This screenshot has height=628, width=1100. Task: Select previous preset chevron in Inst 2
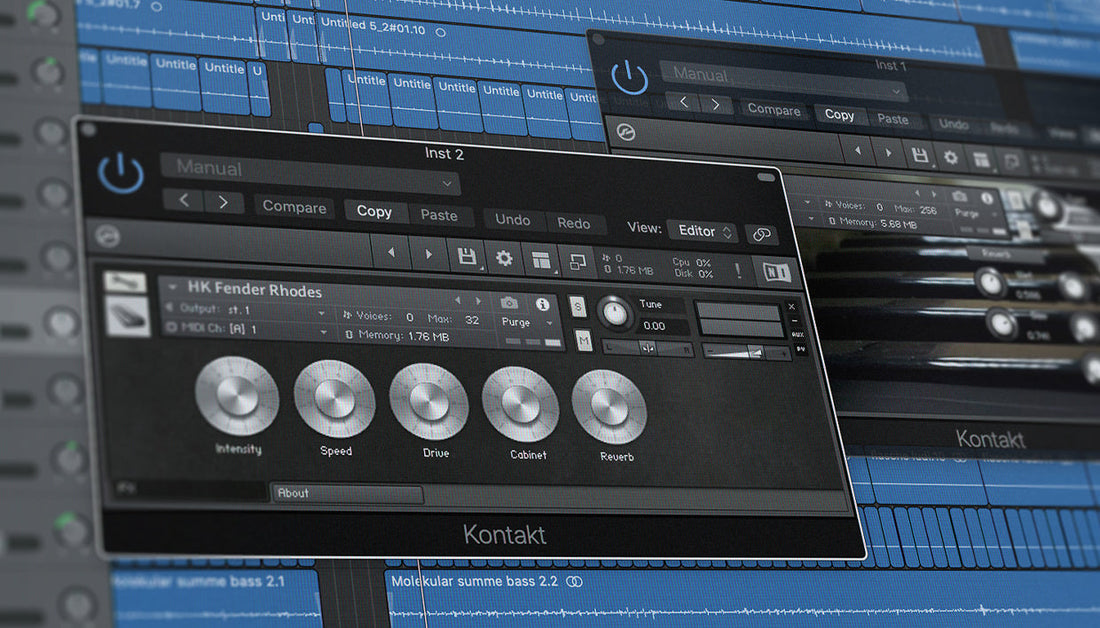(x=184, y=200)
